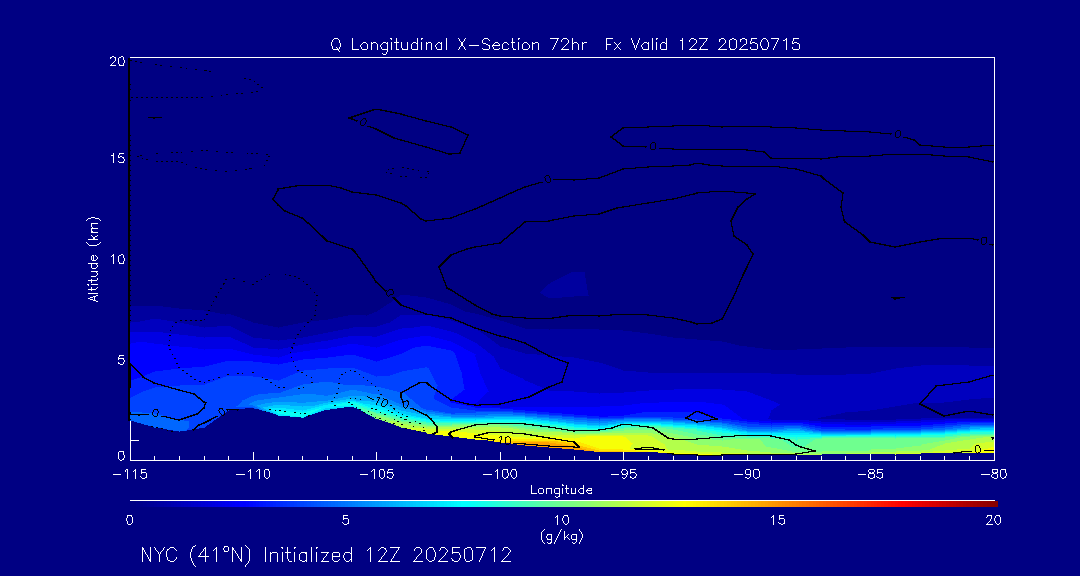Select the color scale tick label 5

pyautogui.click(x=345, y=520)
